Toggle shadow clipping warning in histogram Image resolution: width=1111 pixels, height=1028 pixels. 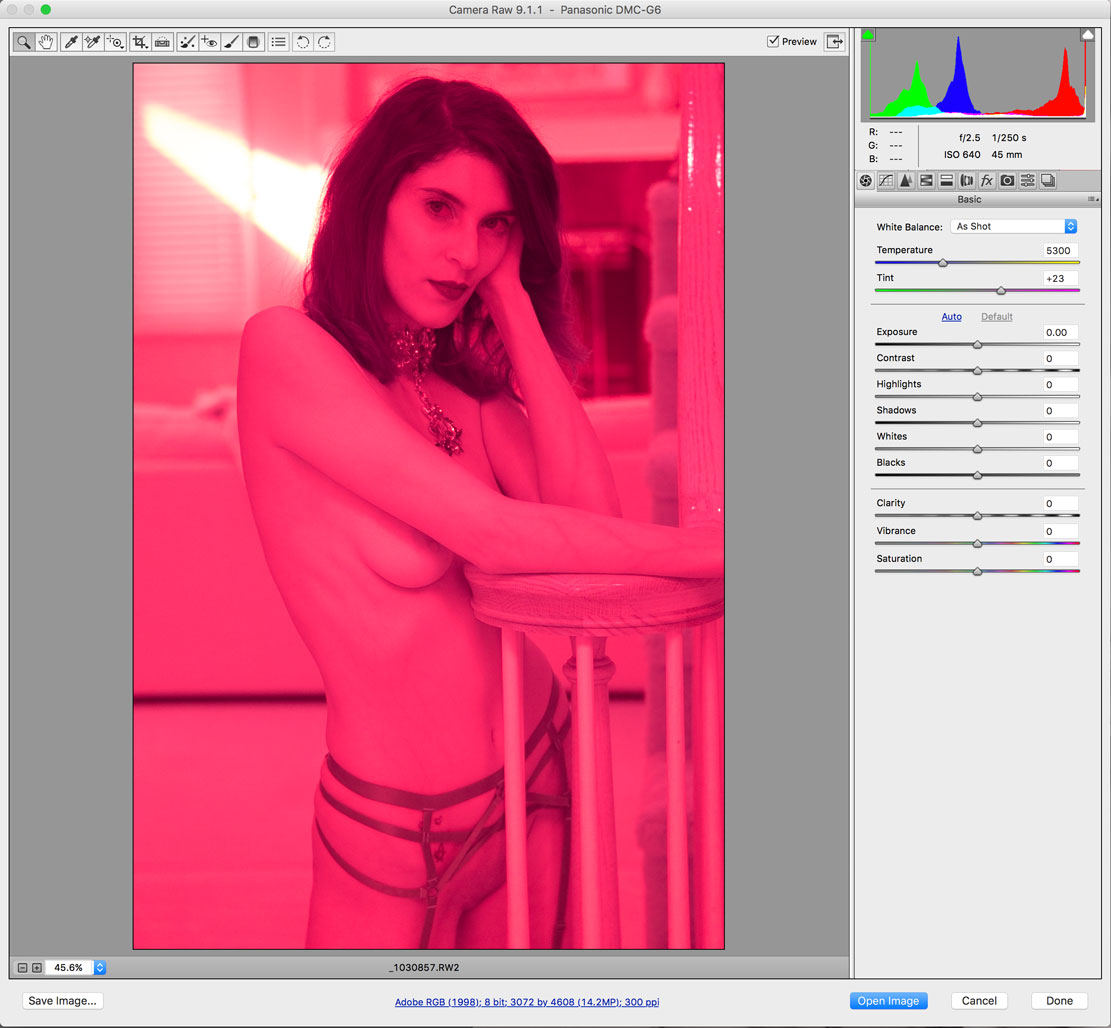click(868, 35)
